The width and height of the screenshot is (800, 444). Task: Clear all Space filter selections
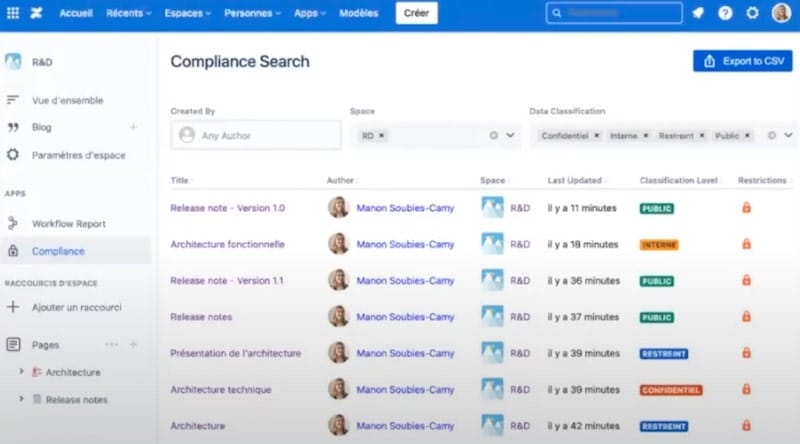[493, 135]
